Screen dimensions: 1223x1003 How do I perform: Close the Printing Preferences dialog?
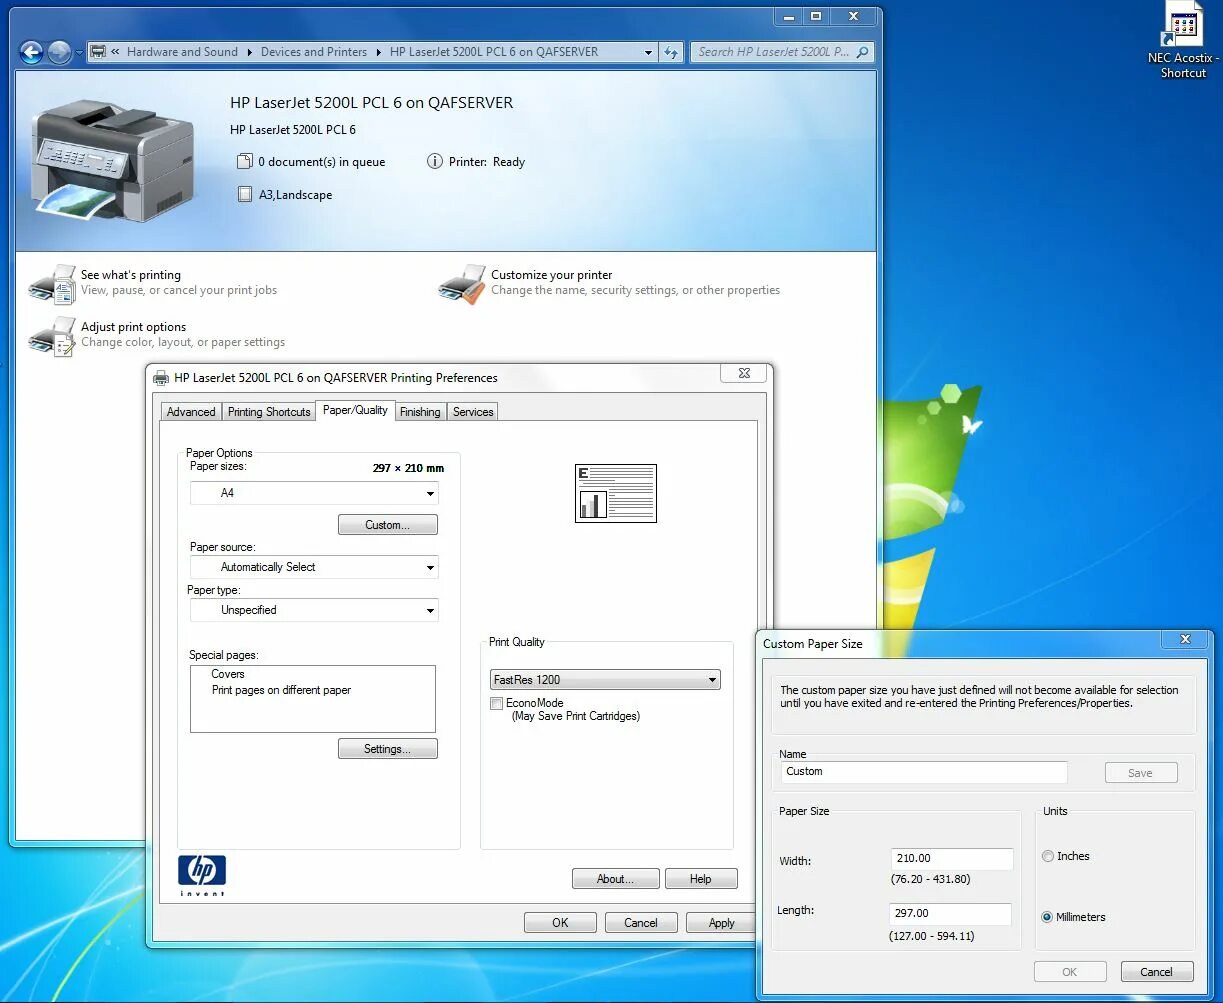pos(744,373)
